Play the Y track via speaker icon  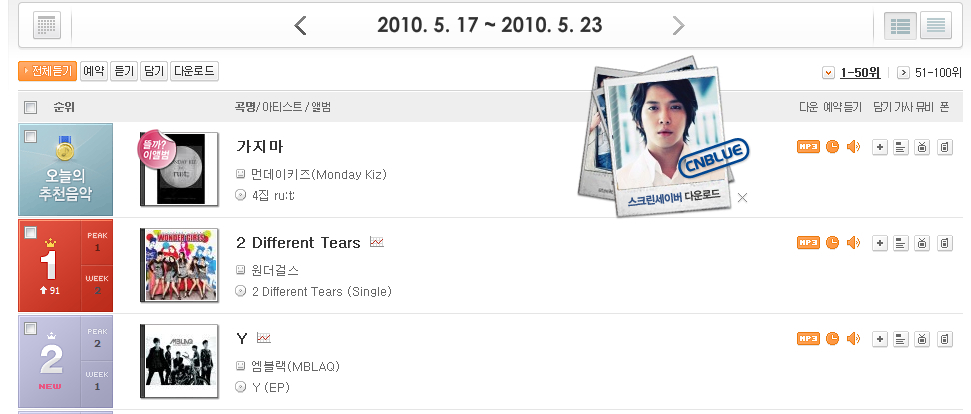click(853, 339)
